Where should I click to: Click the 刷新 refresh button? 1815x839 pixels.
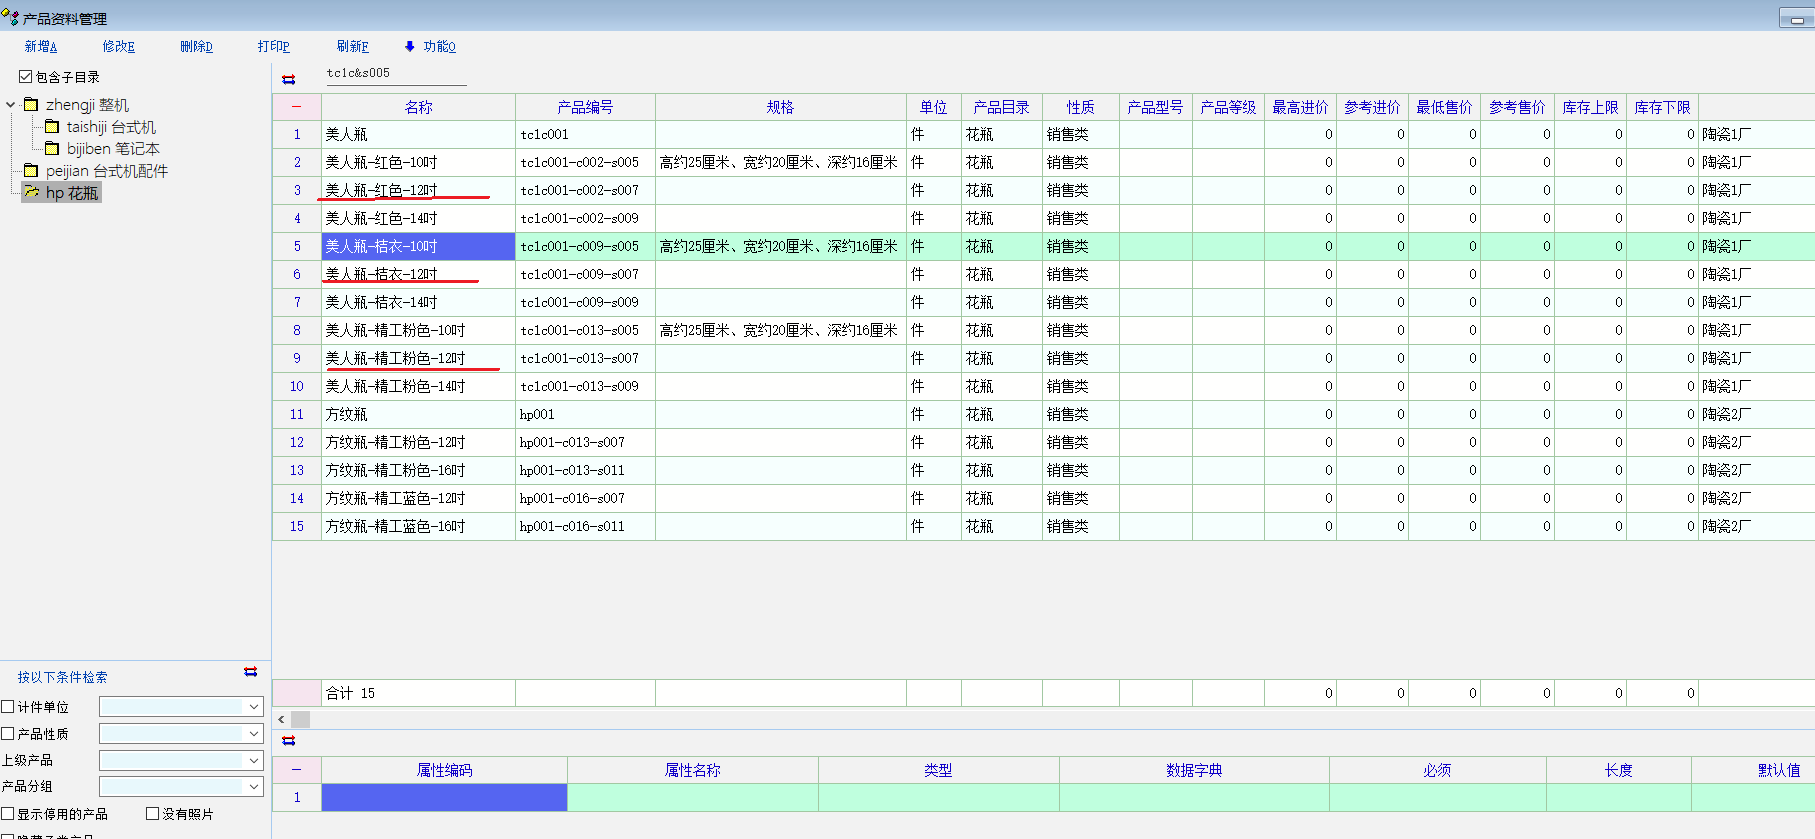coord(352,47)
